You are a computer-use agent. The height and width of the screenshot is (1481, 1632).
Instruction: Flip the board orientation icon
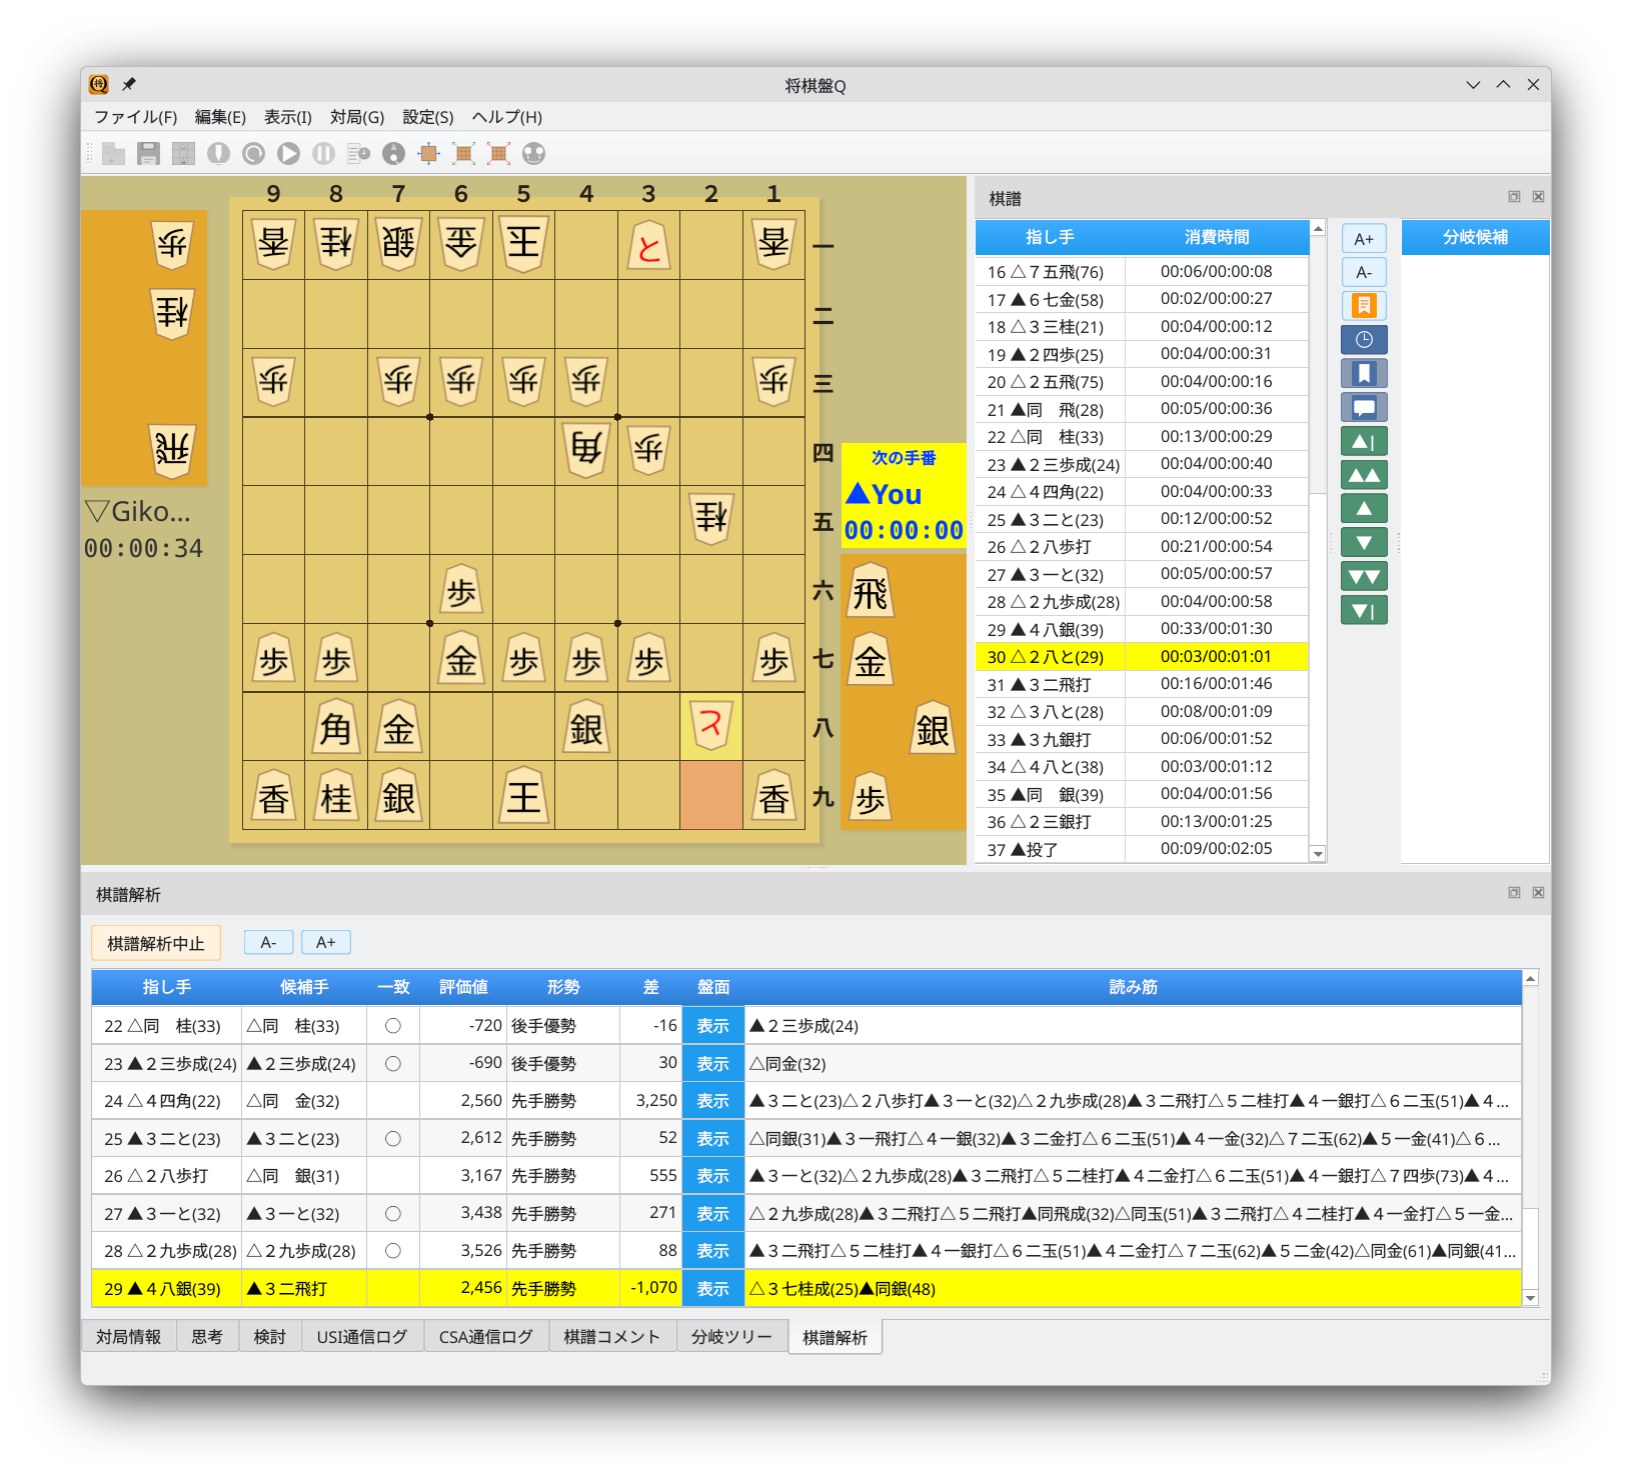[428, 153]
